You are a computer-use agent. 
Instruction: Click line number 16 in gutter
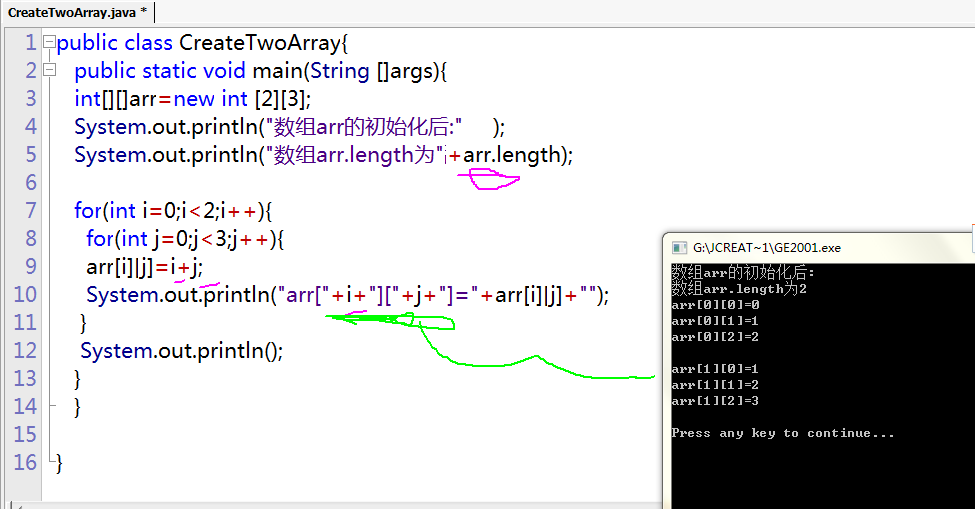(x=25, y=462)
